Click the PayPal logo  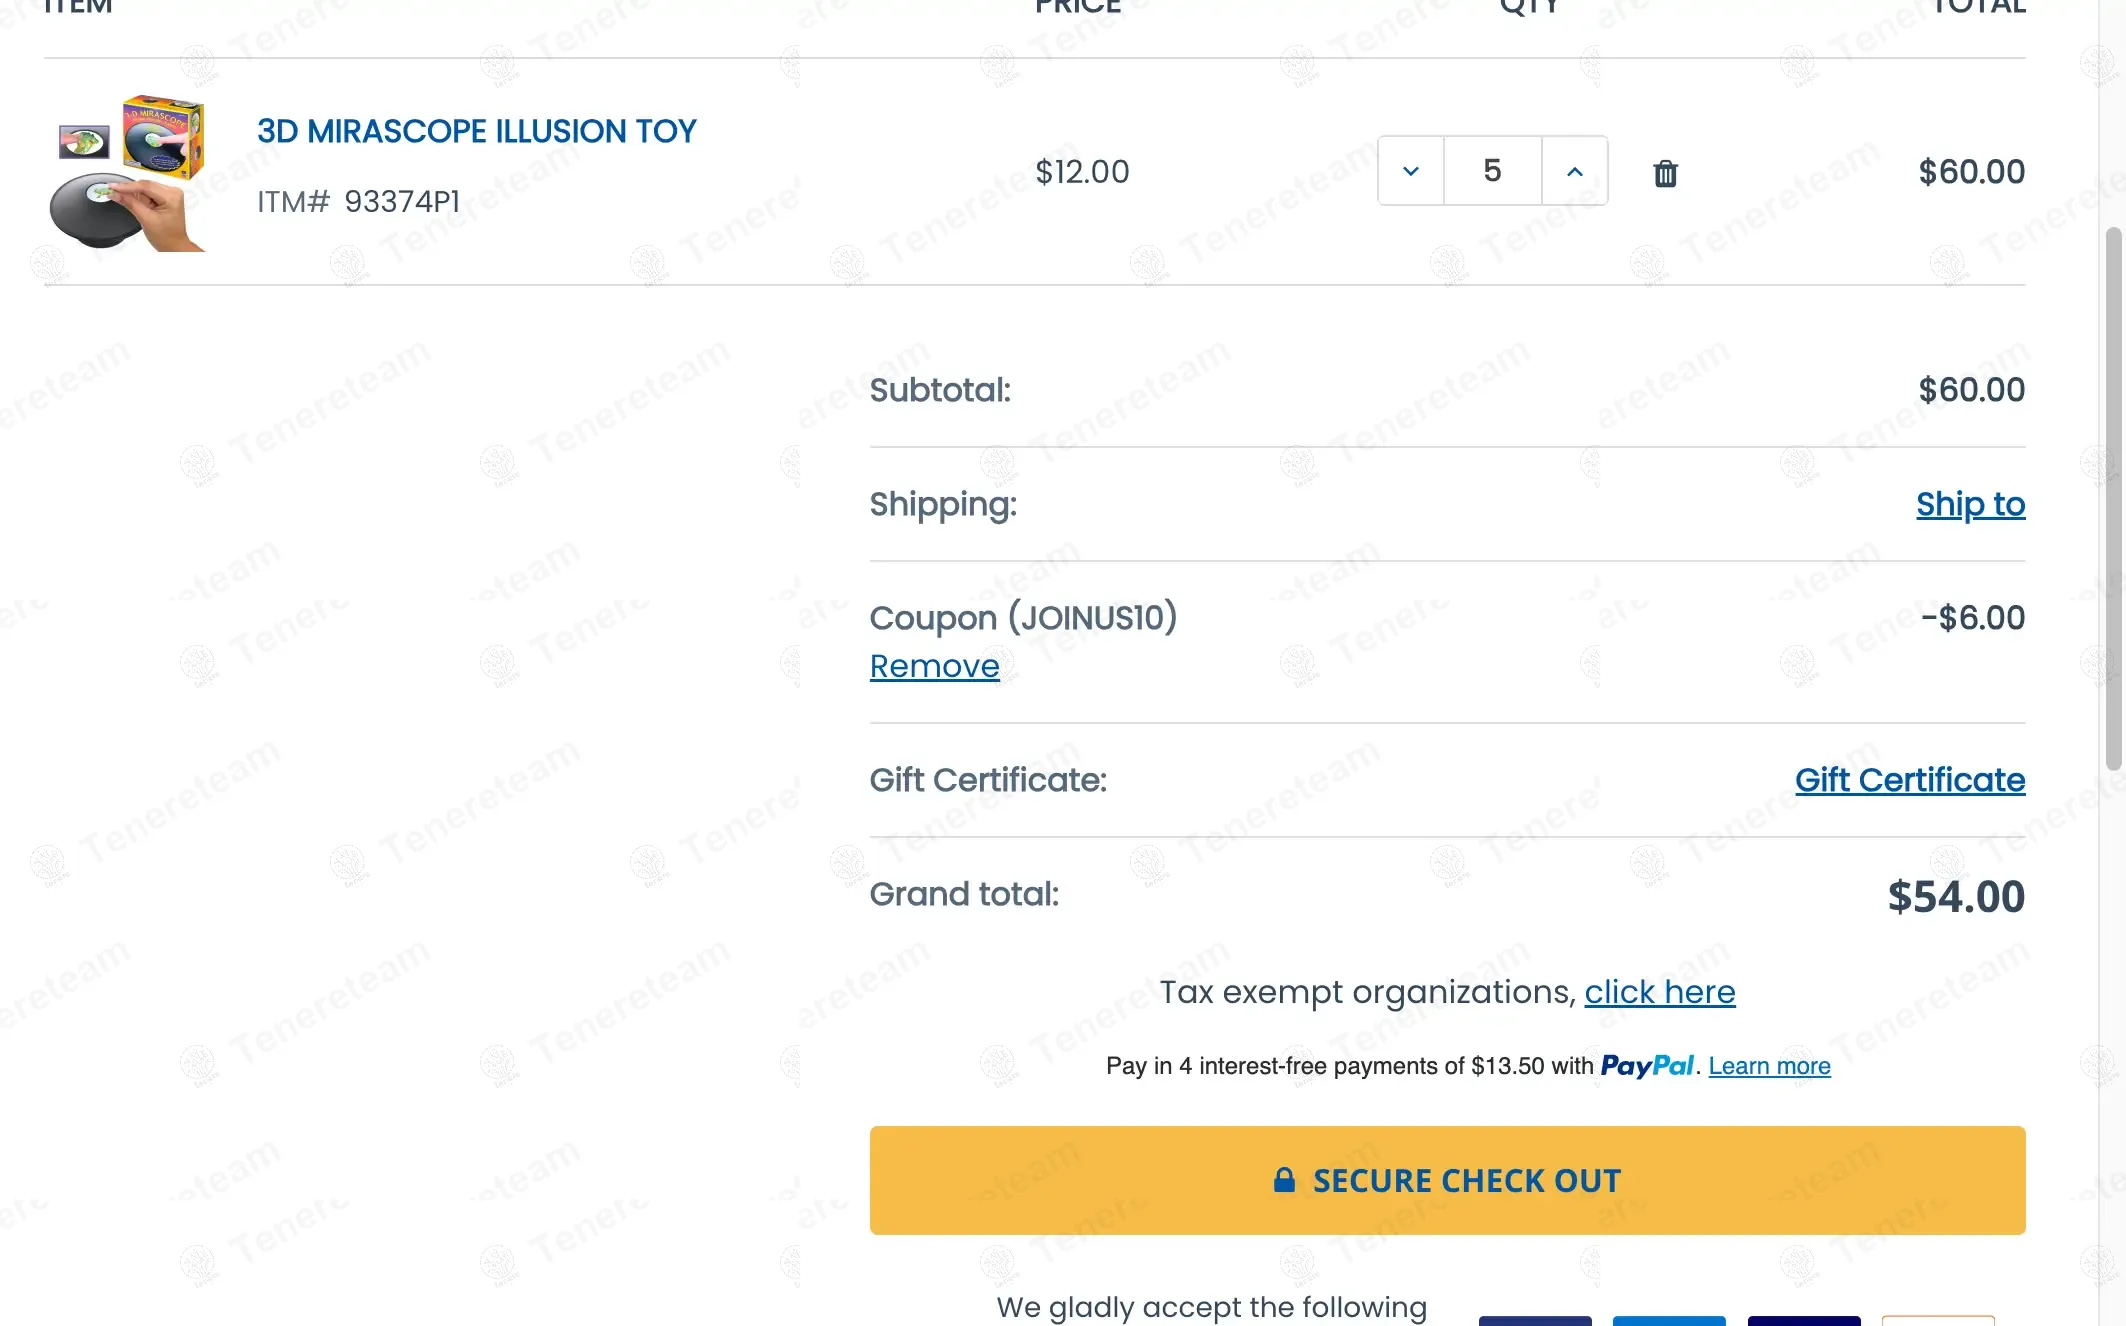1647,1065
